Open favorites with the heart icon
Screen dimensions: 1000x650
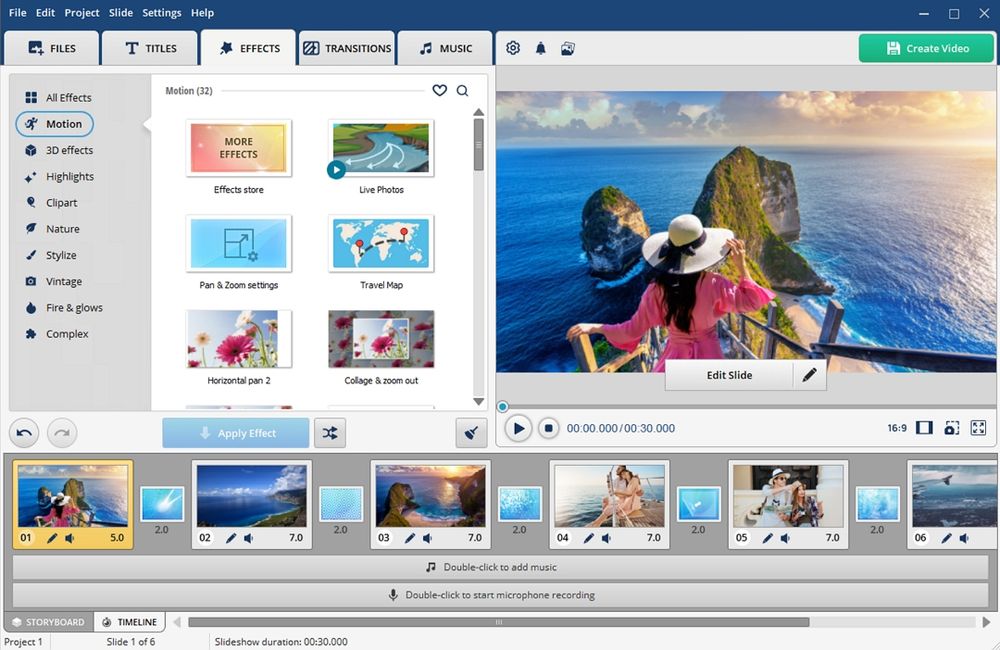pyautogui.click(x=439, y=91)
